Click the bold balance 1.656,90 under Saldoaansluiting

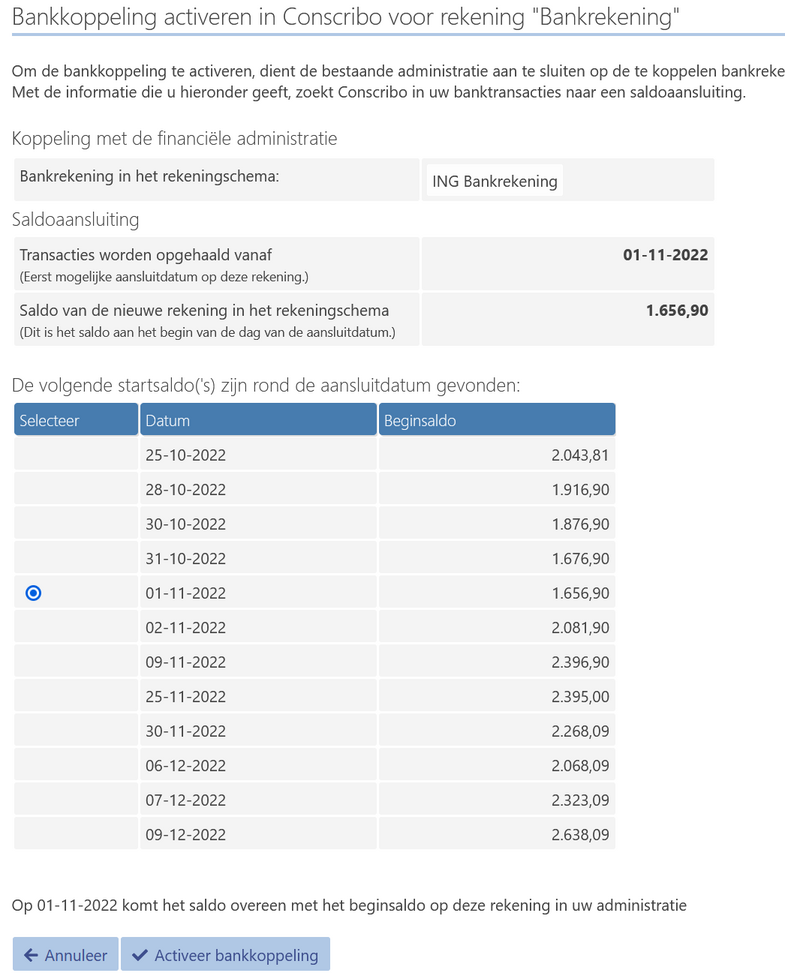[677, 310]
